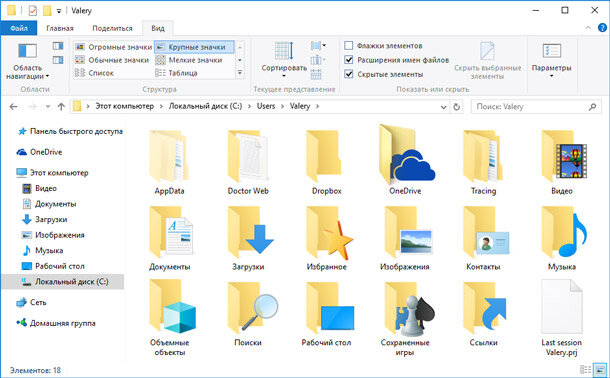Image resolution: width=610 pixels, height=378 pixels.
Task: Open the Документы folder in file list
Action: click(170, 238)
